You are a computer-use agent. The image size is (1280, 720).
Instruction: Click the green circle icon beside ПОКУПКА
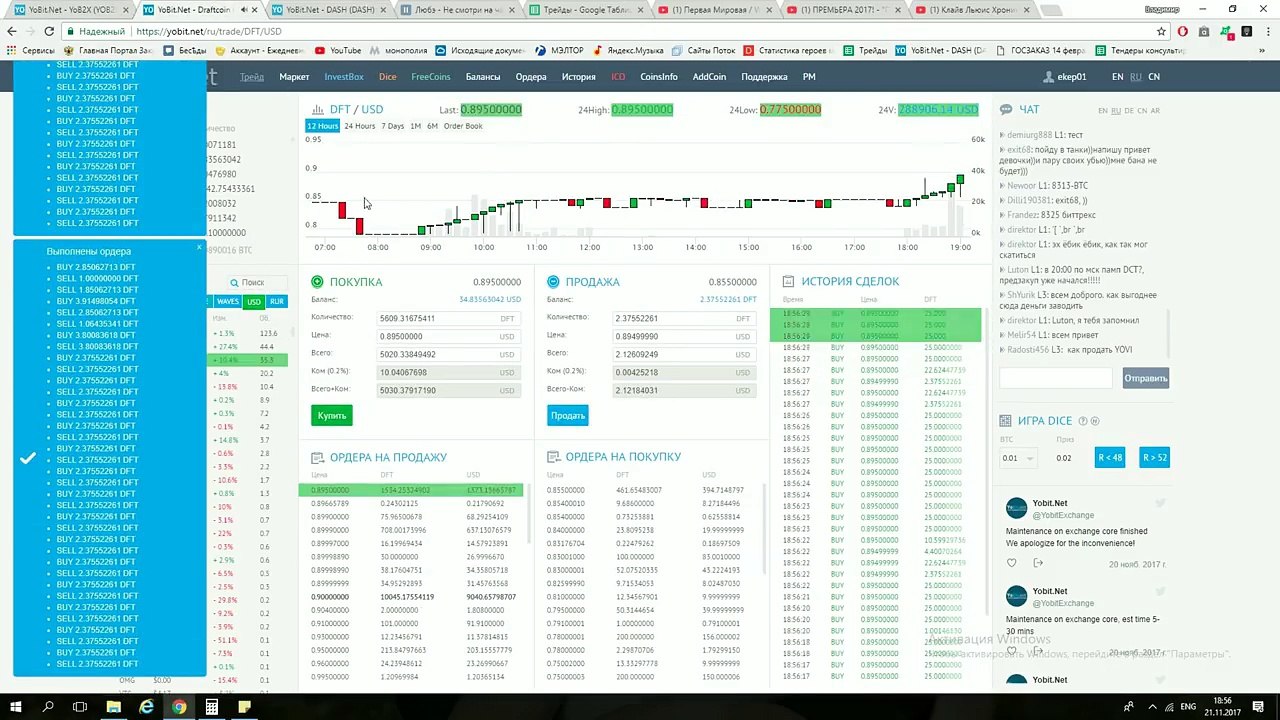(317, 282)
